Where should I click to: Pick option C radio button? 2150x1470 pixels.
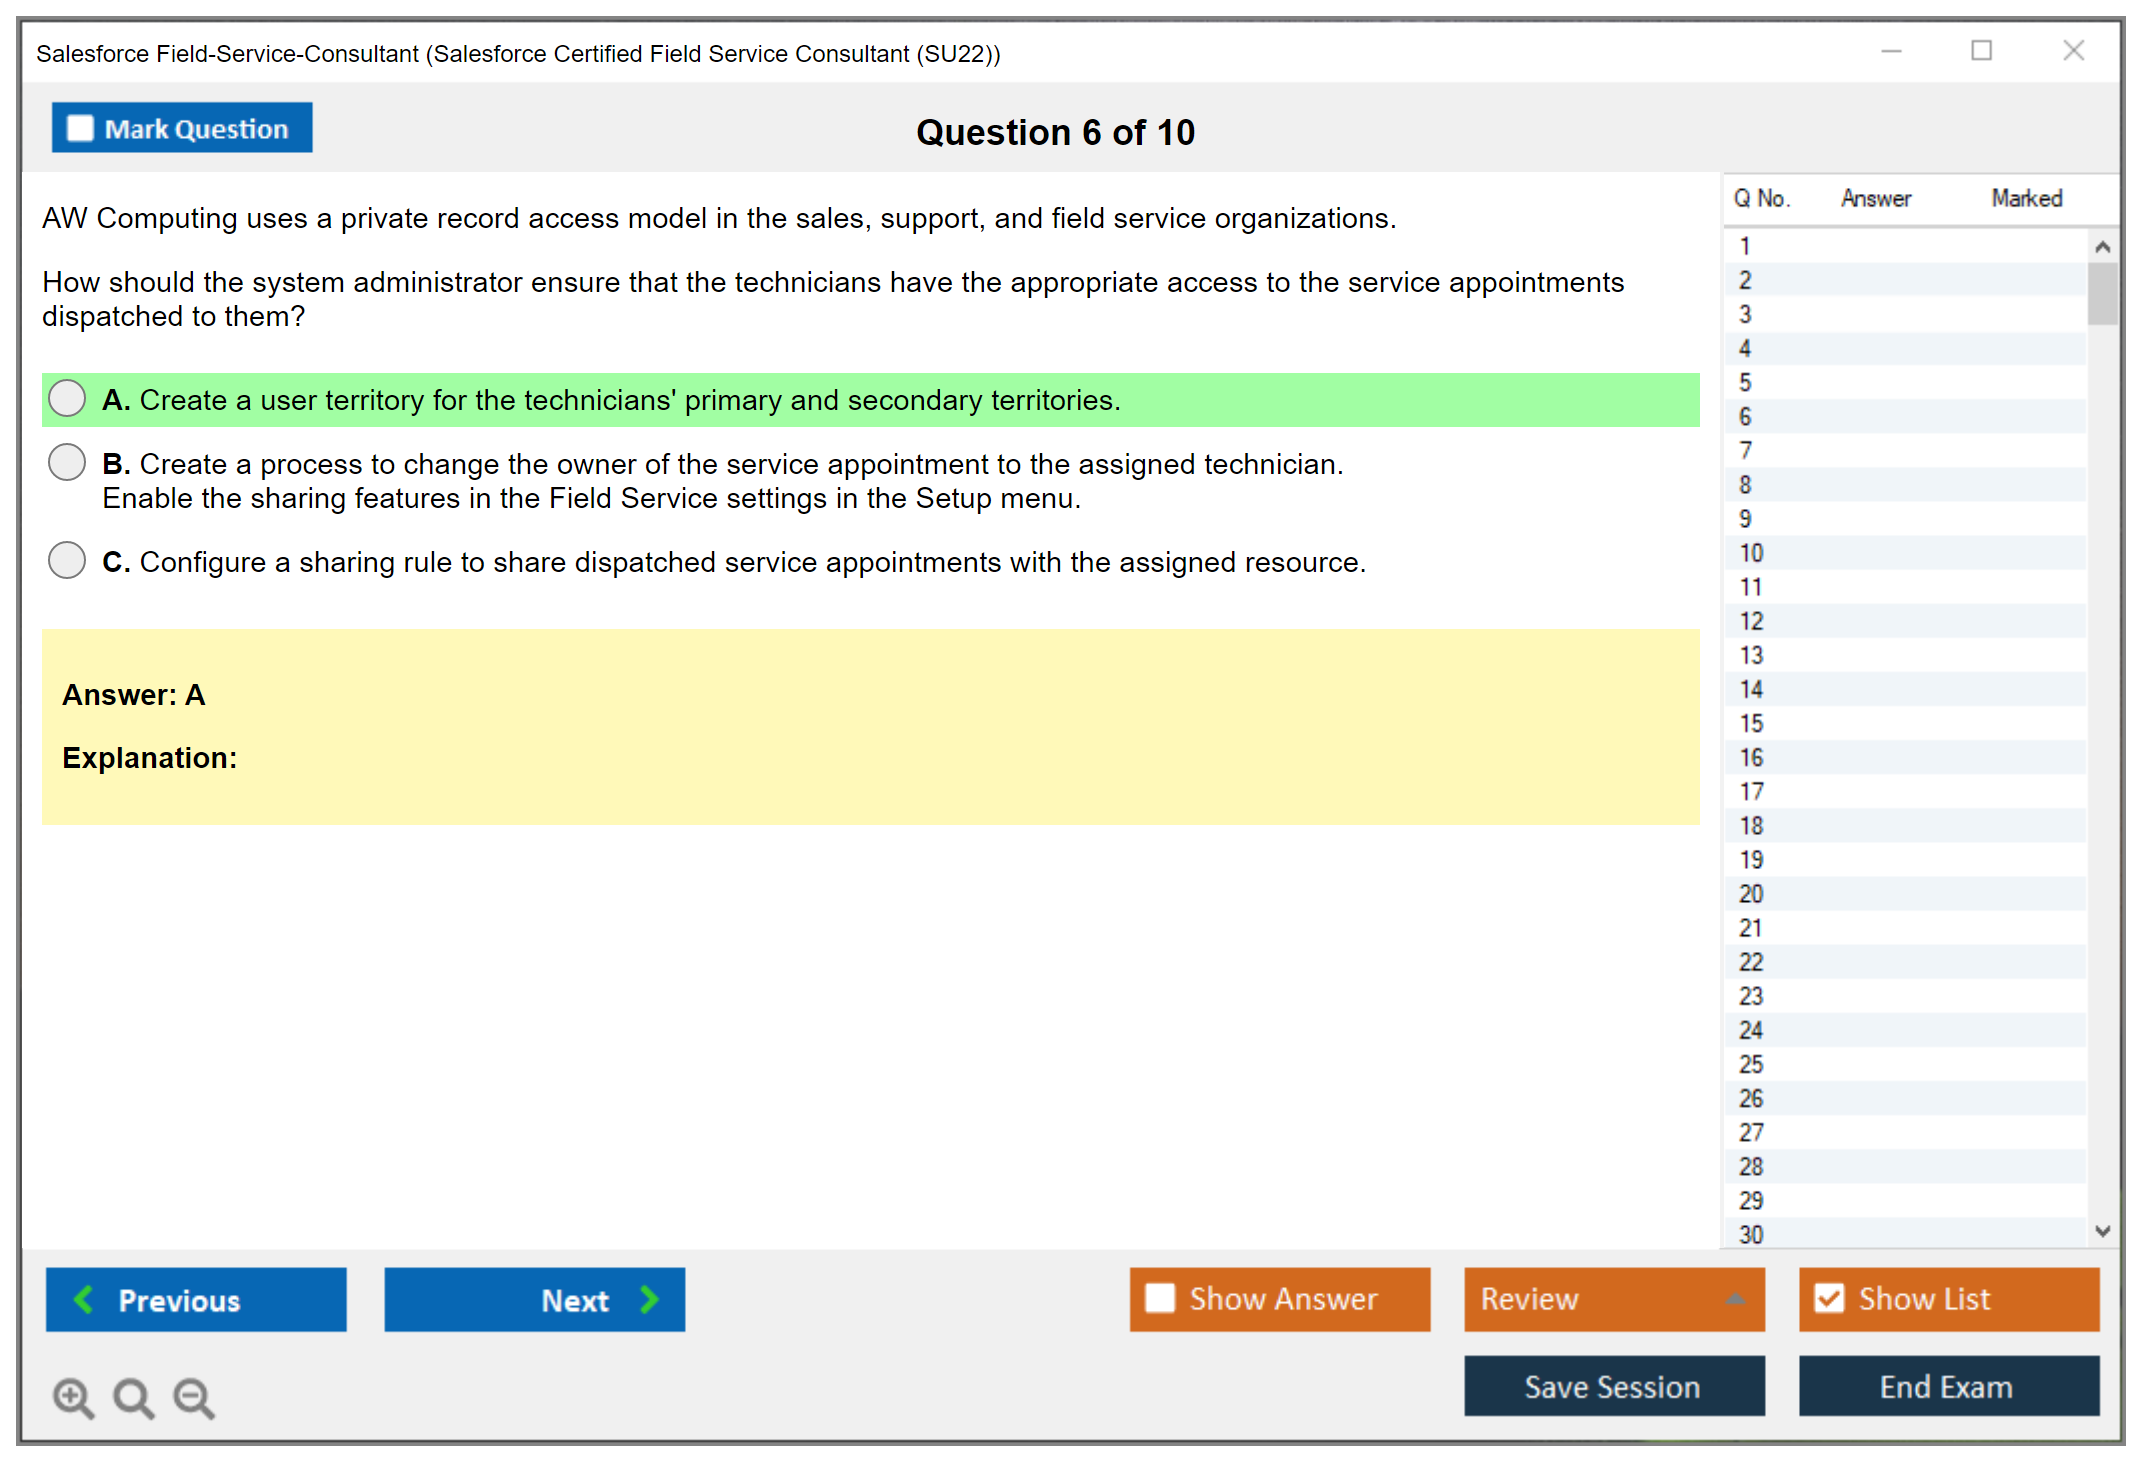click(67, 560)
